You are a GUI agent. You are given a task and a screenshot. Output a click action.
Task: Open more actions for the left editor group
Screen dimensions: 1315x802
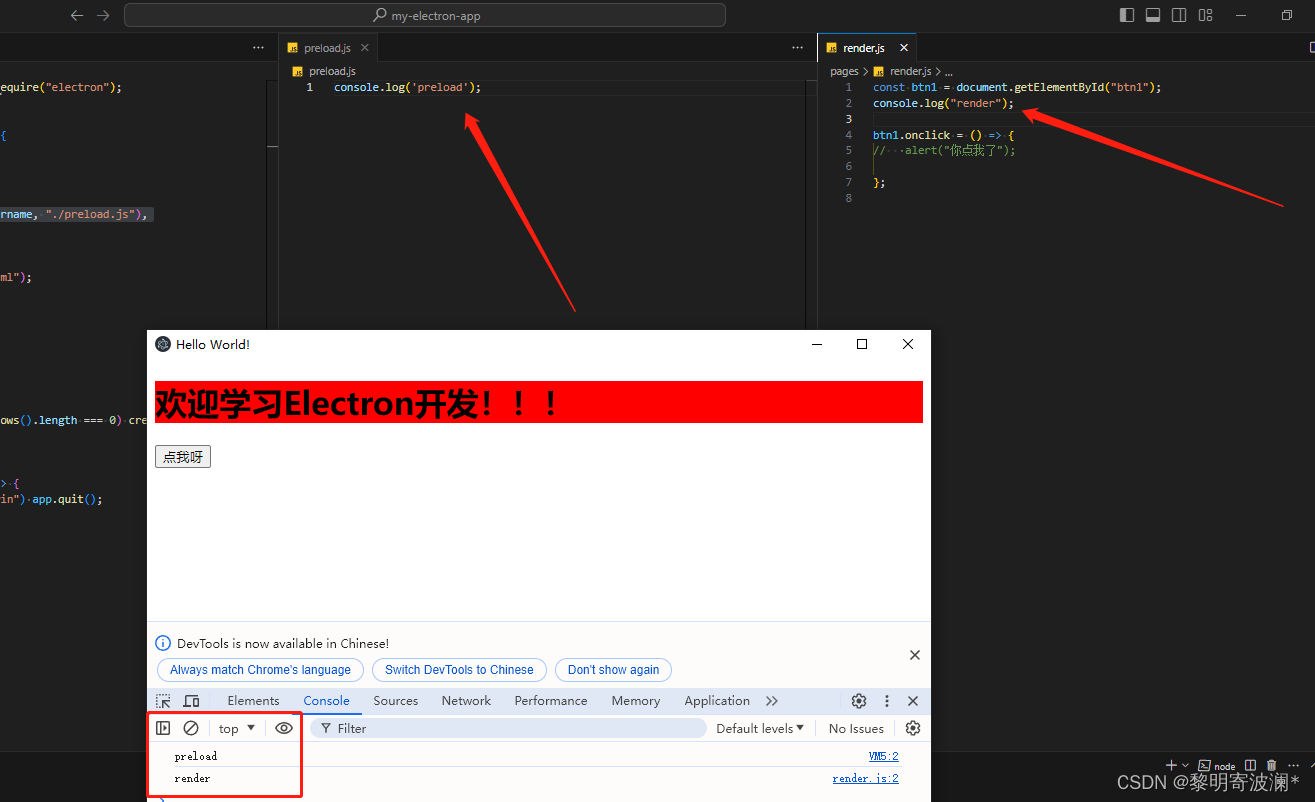(258, 48)
